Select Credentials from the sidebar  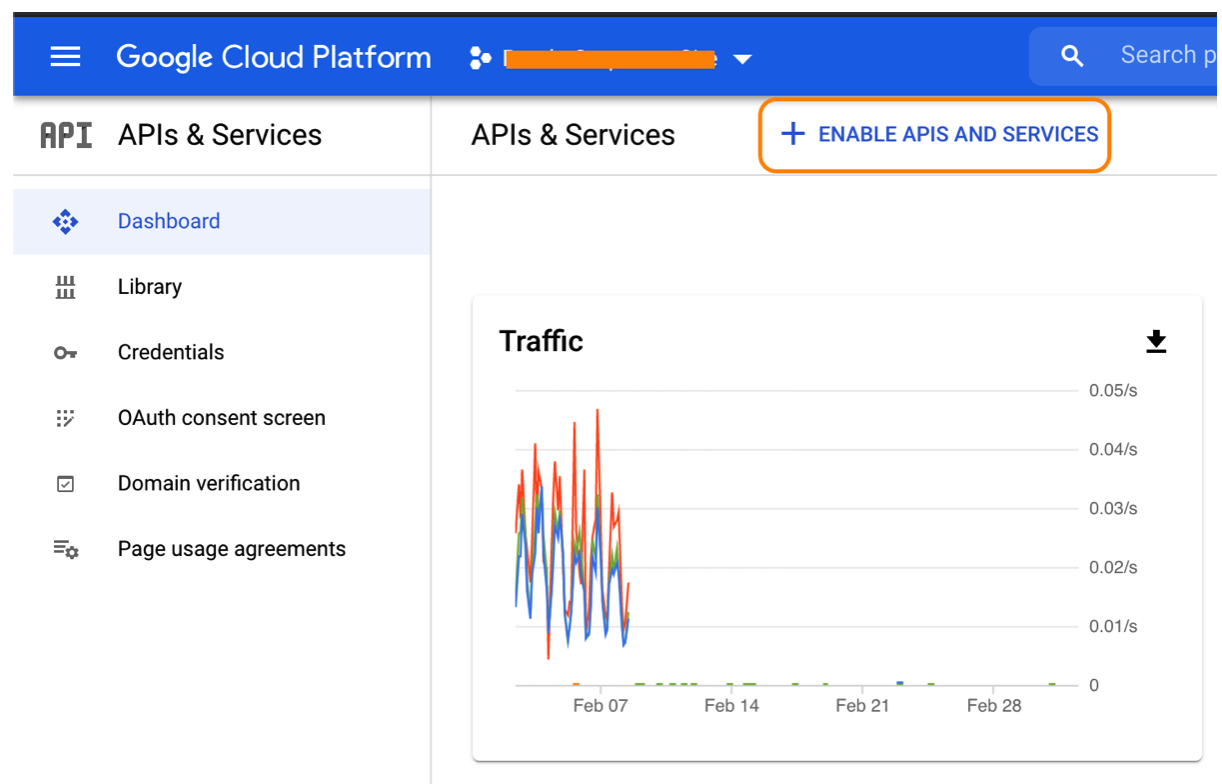tap(170, 352)
